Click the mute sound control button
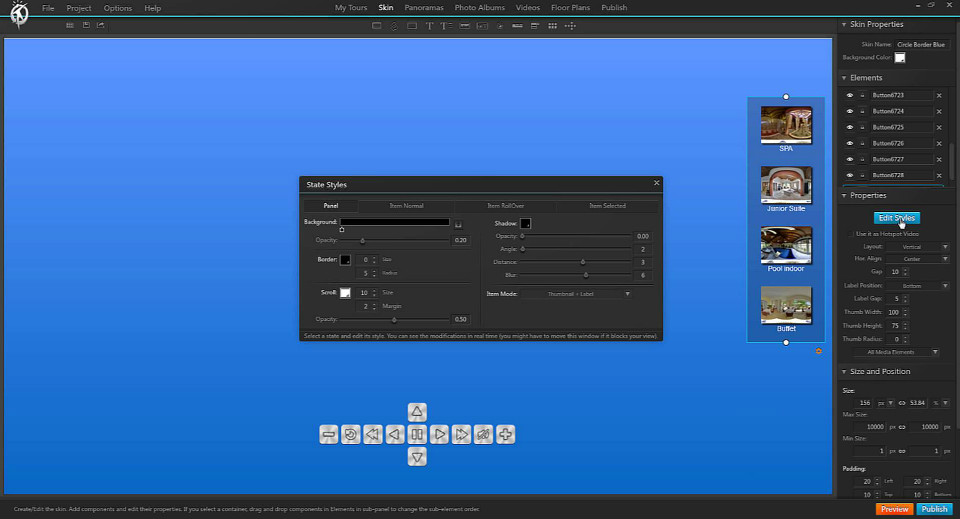Viewport: 960px width, 519px height. point(484,434)
